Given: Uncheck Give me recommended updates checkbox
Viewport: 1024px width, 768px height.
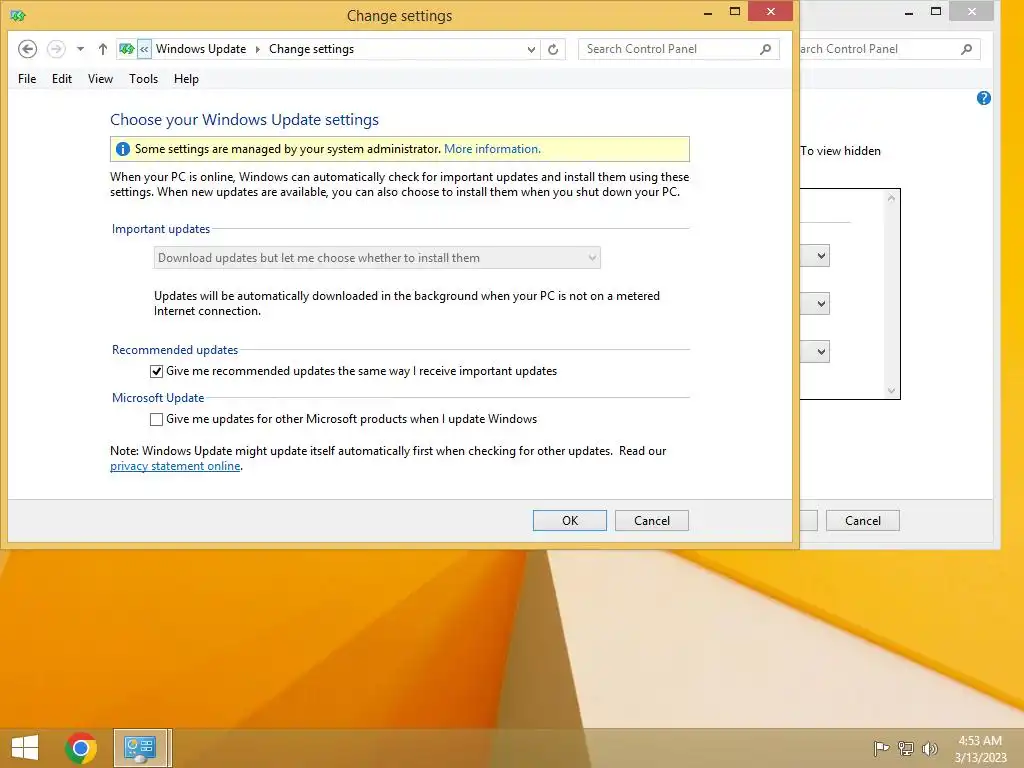Looking at the screenshot, I should point(156,372).
